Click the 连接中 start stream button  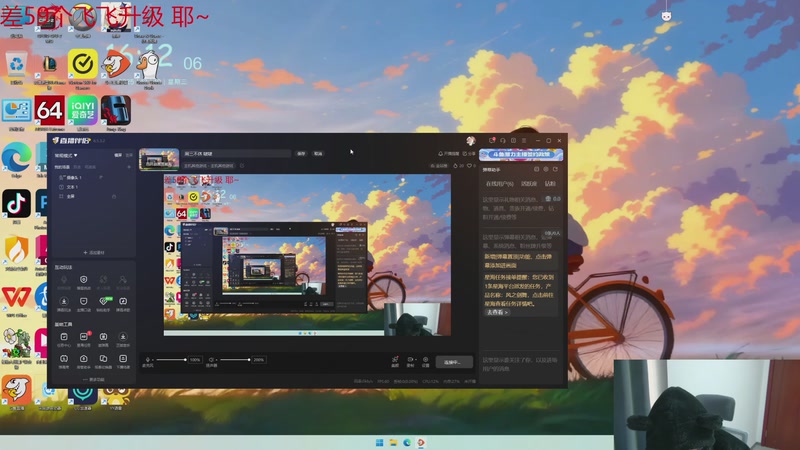point(454,362)
